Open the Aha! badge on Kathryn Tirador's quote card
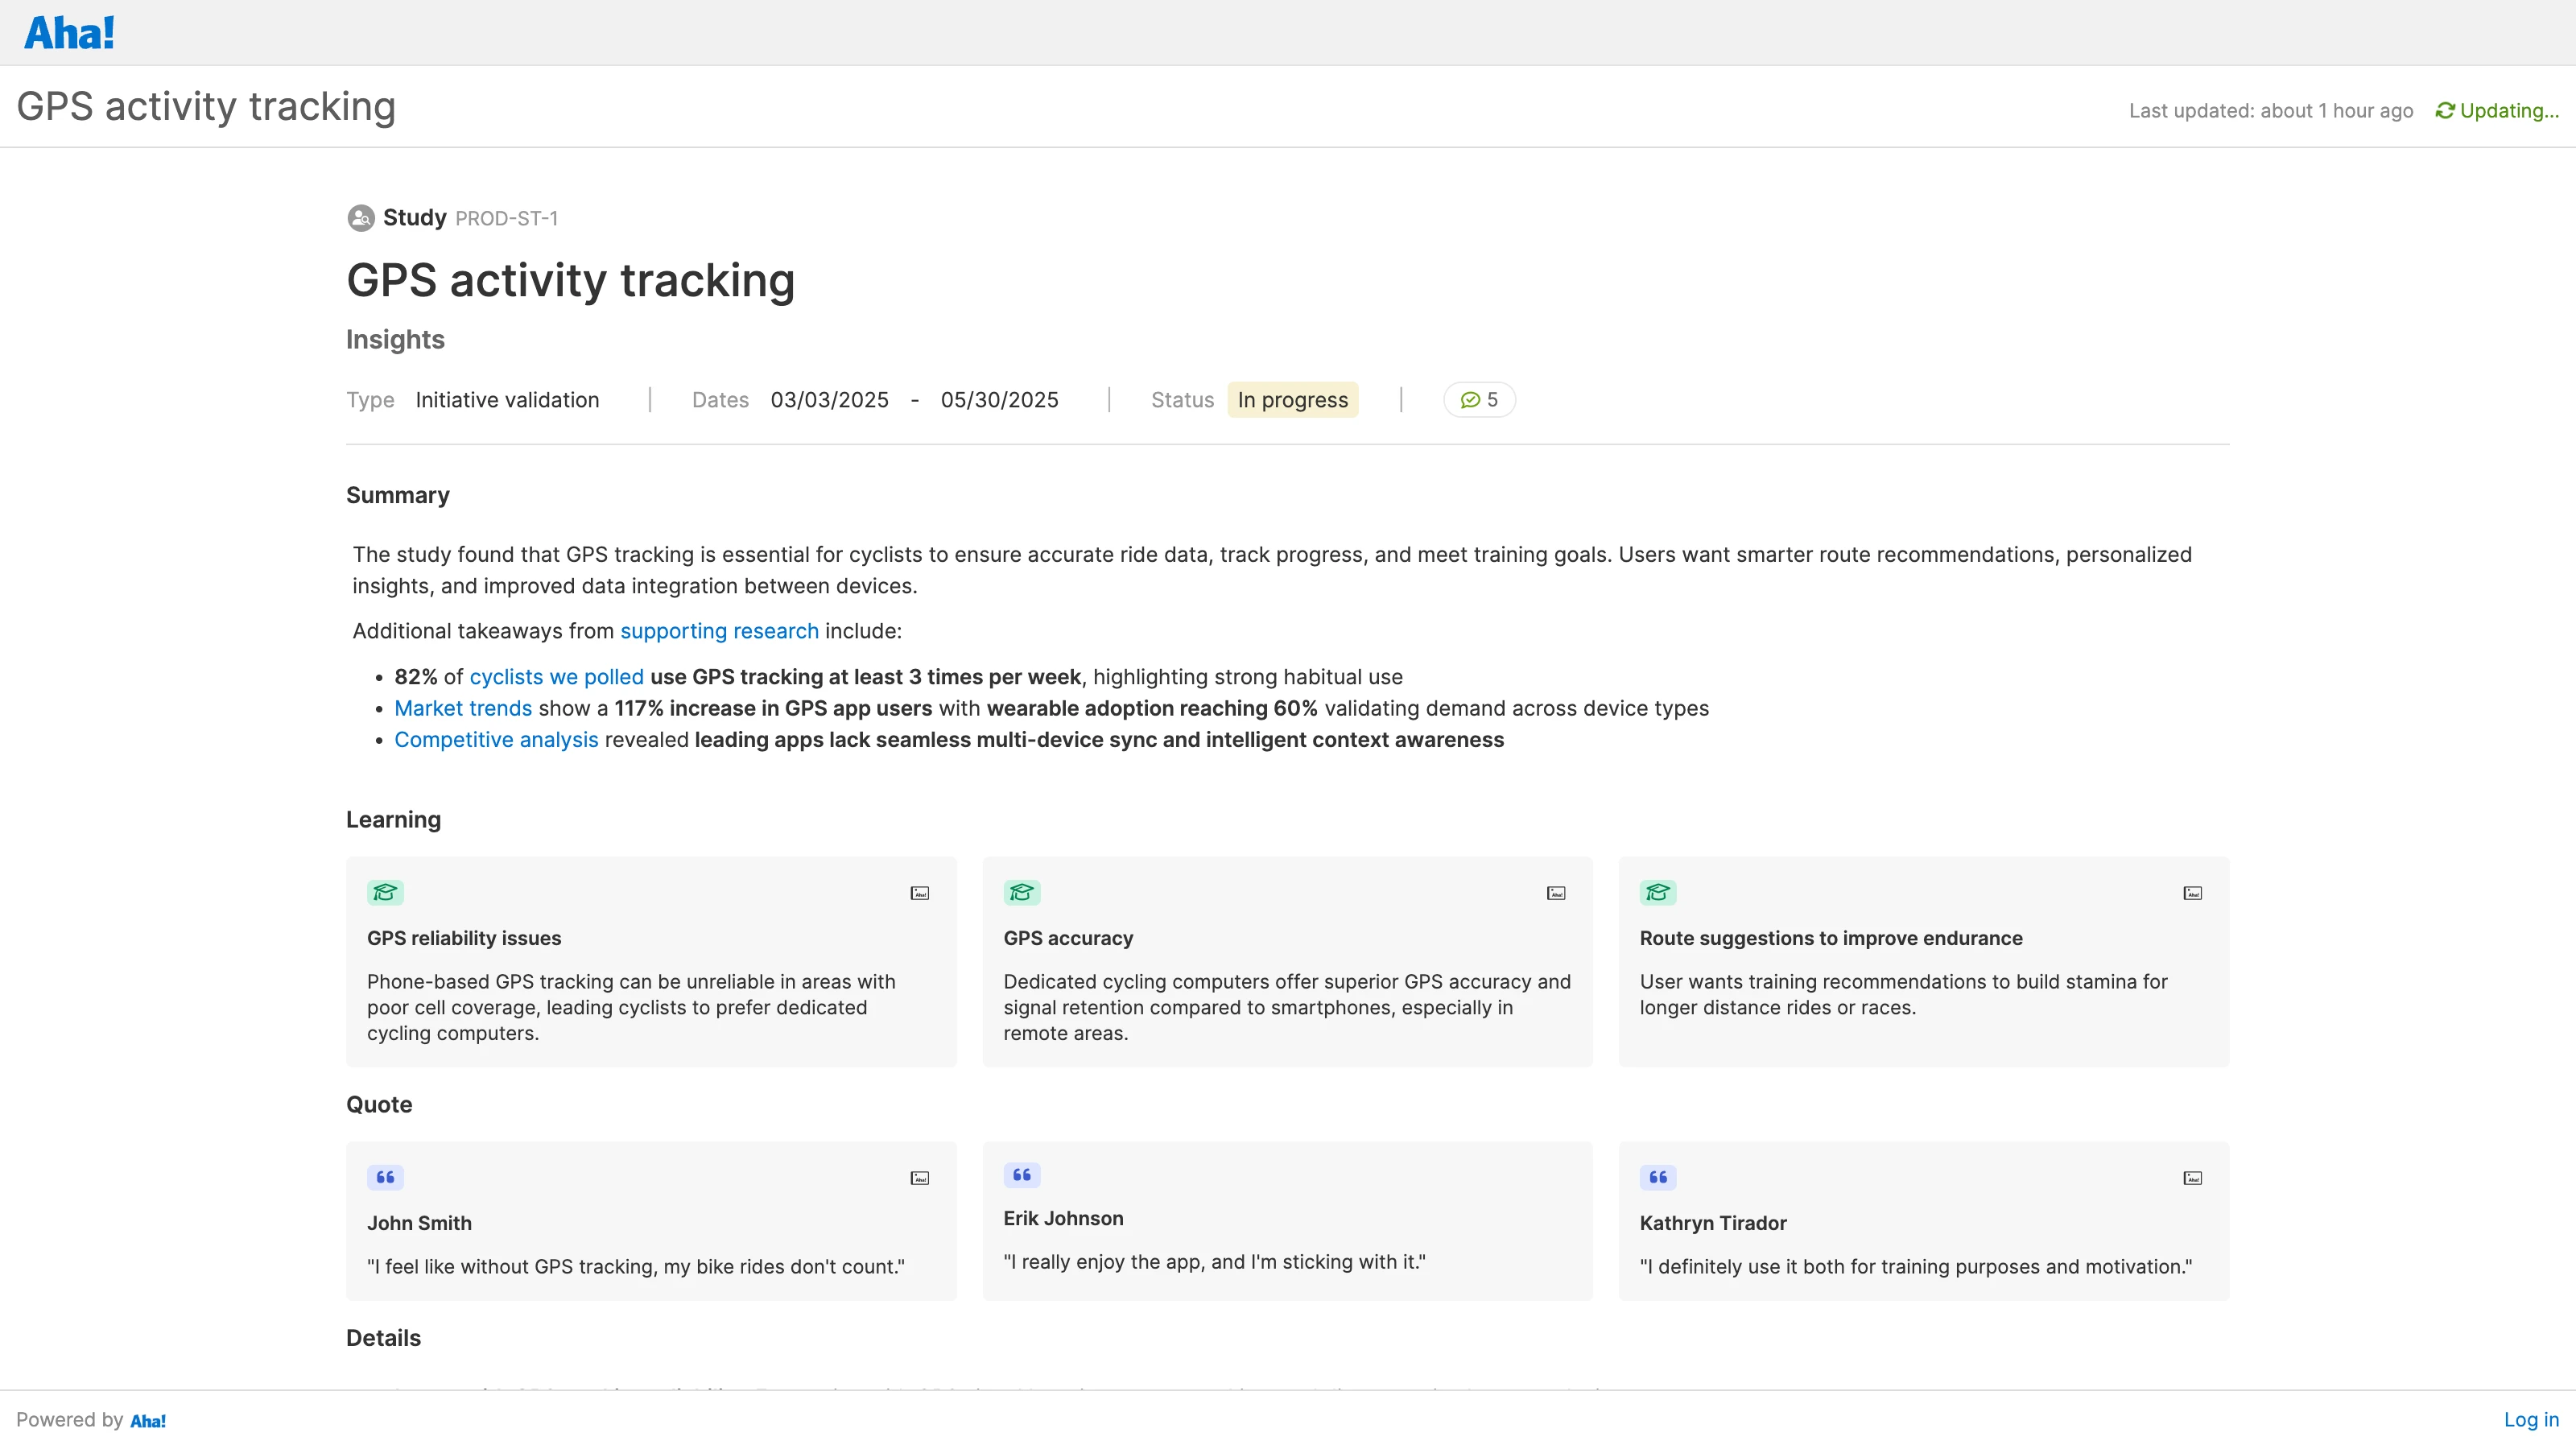Image resolution: width=2576 pixels, height=1449 pixels. coord(2193,1177)
